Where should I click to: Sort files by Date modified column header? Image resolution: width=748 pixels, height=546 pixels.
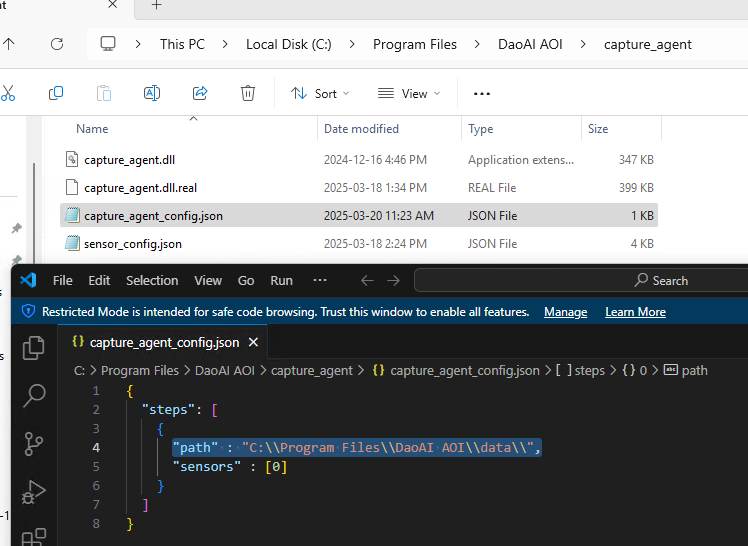pos(361,129)
